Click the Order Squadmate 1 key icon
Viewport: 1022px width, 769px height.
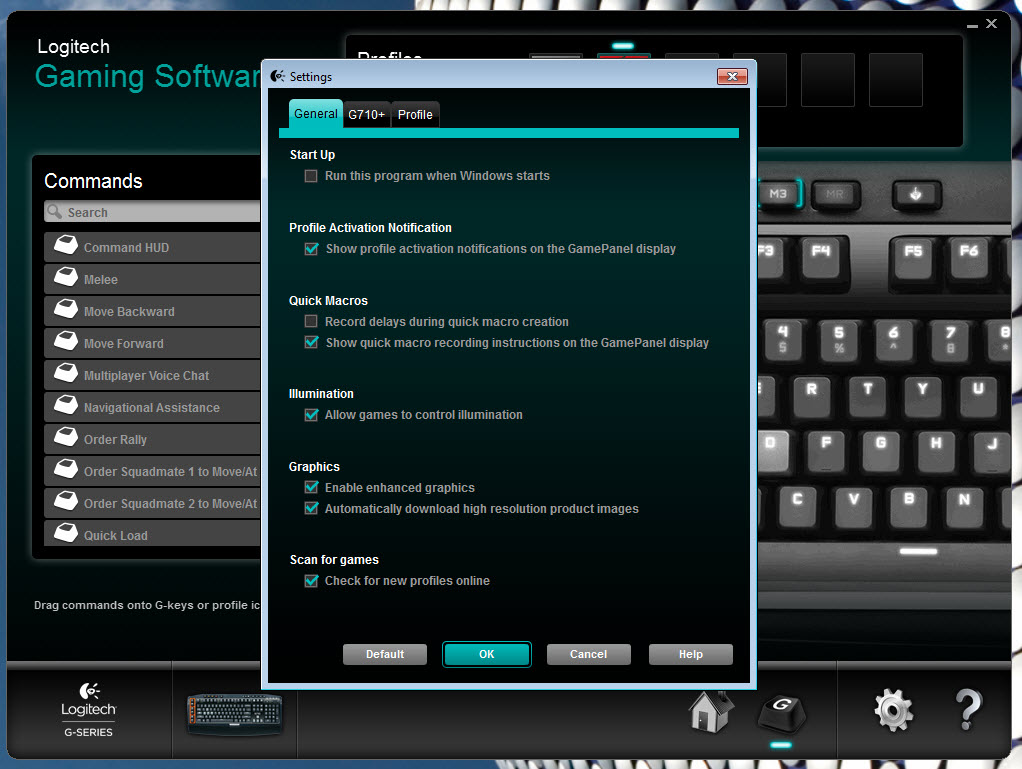[66, 469]
